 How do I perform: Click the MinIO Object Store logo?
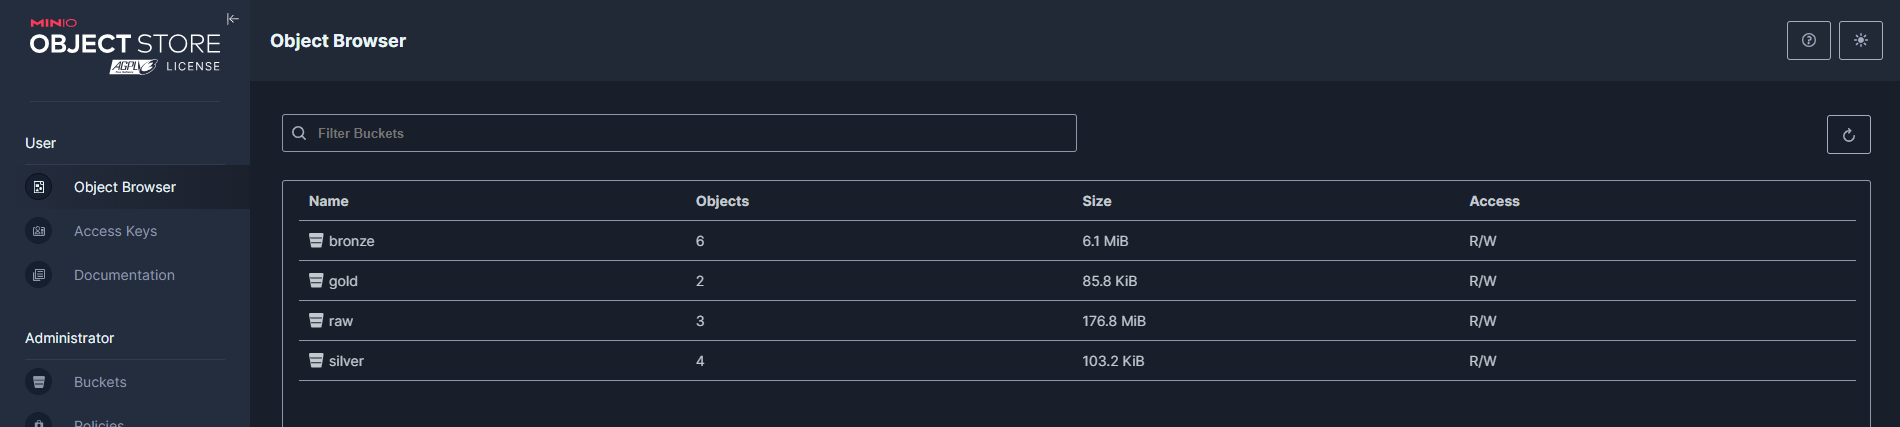[125, 46]
